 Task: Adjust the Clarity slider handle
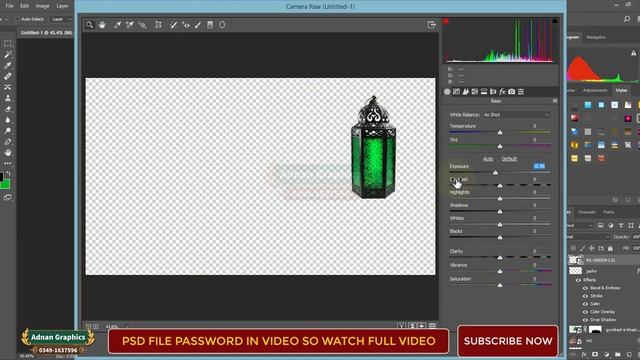500,258
